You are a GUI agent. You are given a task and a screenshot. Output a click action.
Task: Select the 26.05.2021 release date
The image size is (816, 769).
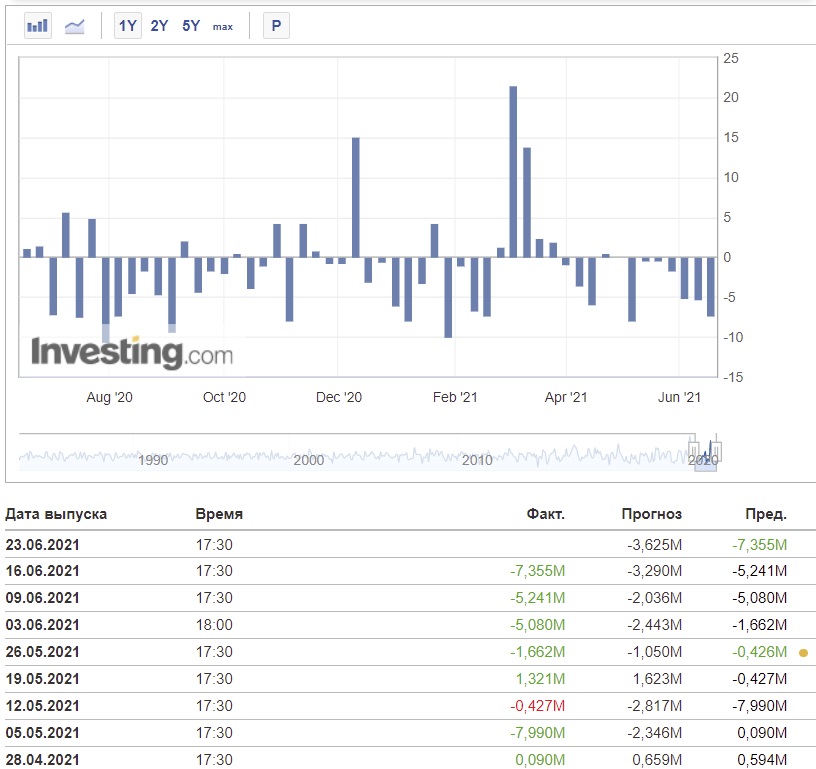click(43, 652)
